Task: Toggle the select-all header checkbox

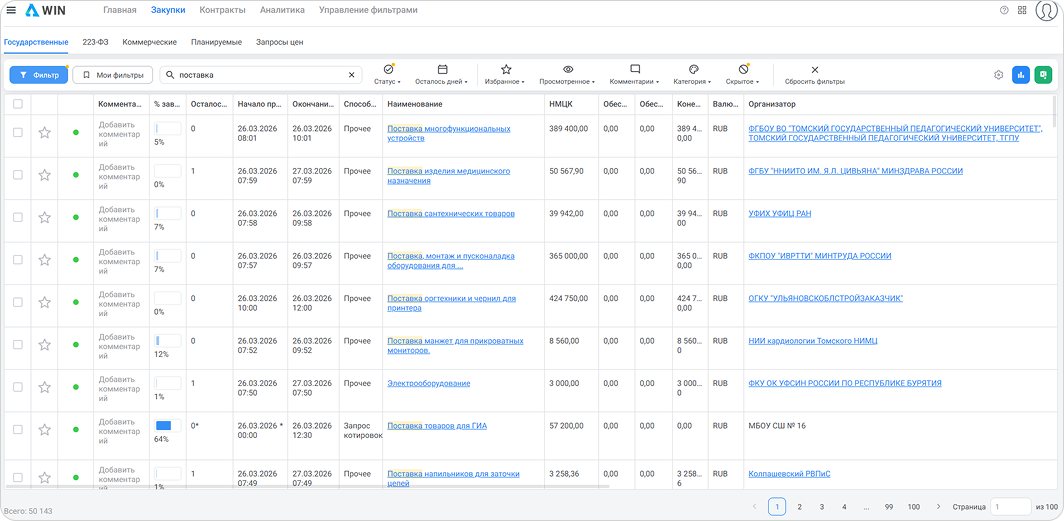Action: pyautogui.click(x=18, y=104)
